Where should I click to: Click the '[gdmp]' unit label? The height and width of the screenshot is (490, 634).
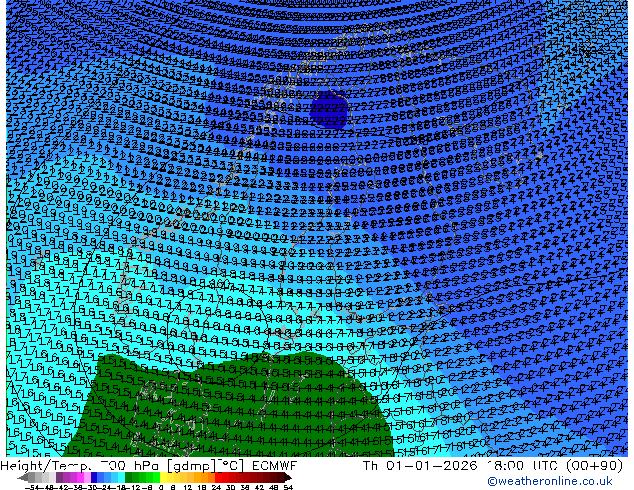[192, 467]
